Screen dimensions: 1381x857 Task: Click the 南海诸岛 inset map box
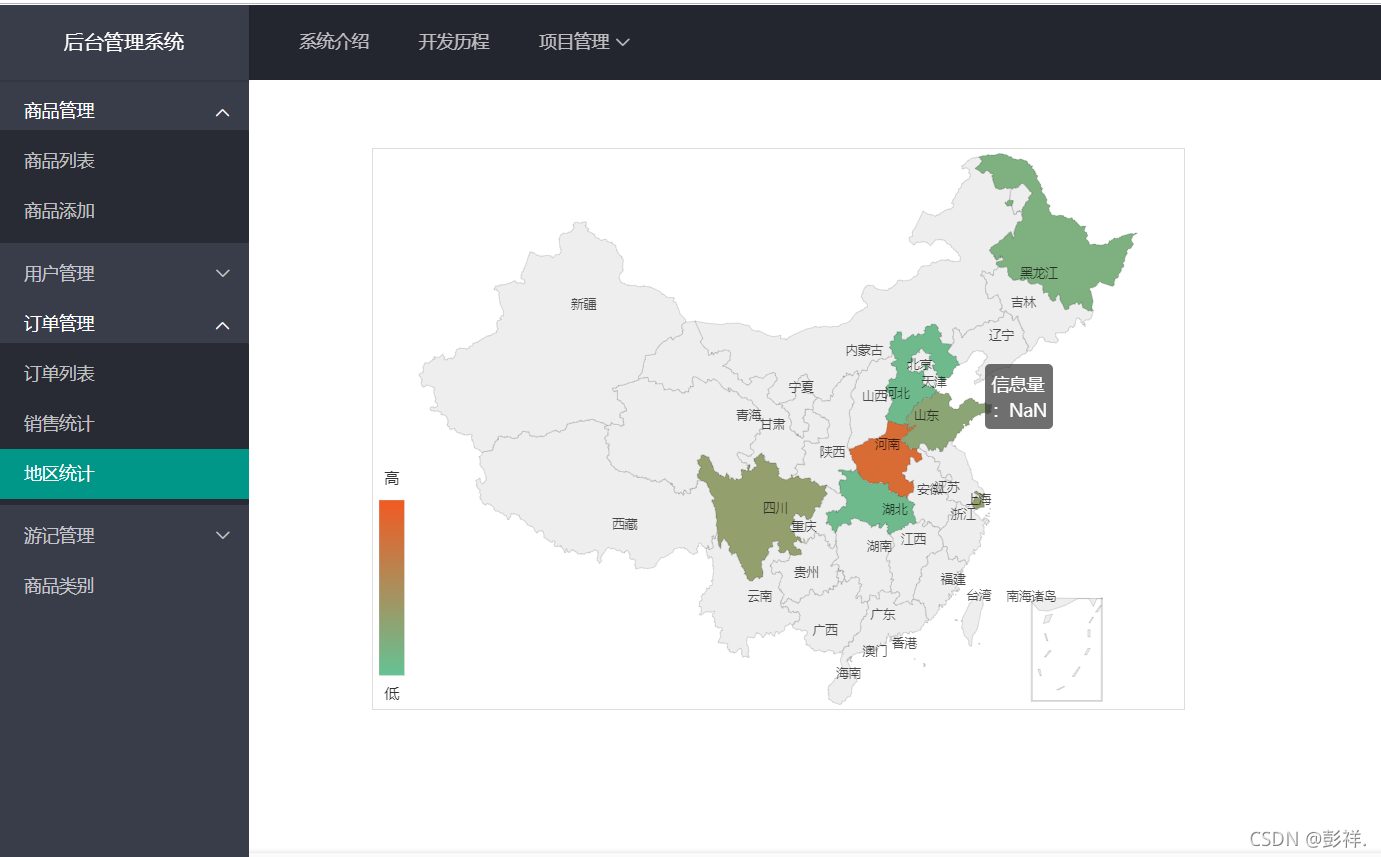pyautogui.click(x=1067, y=649)
